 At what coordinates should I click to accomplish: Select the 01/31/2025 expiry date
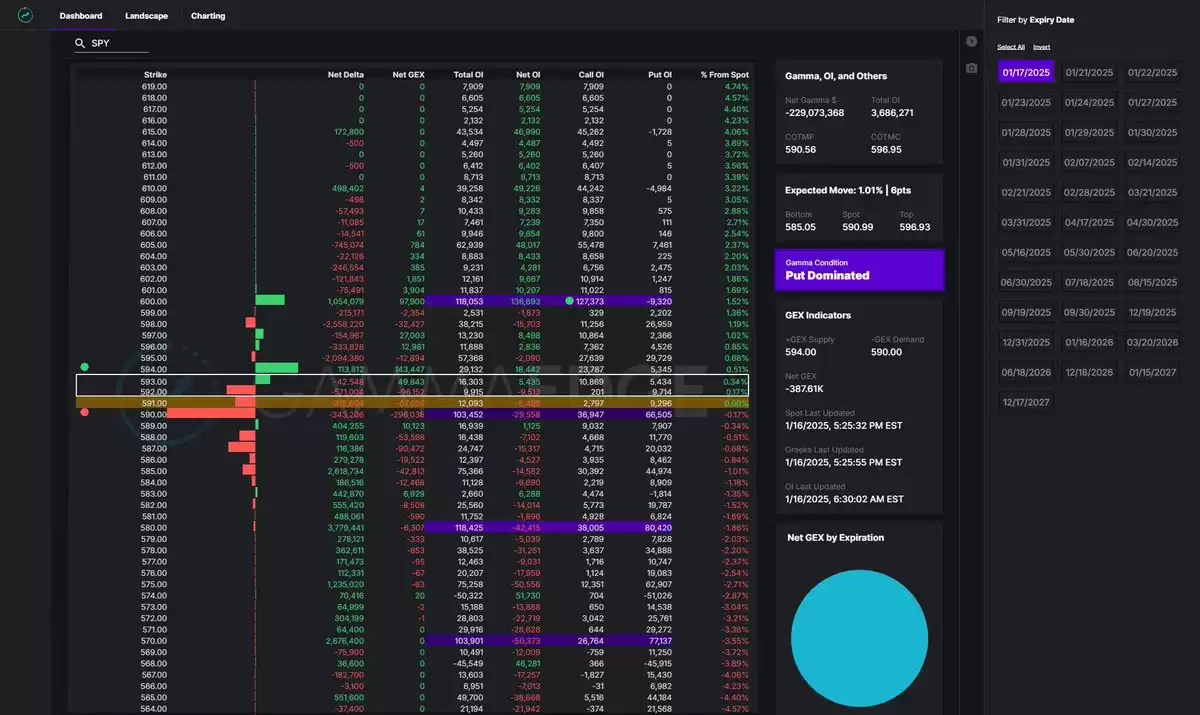pos(1026,162)
